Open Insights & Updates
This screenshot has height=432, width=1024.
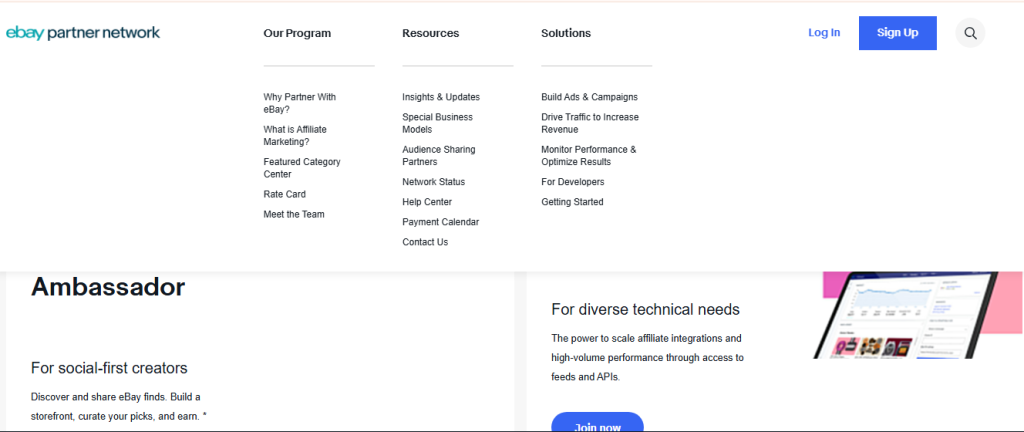(441, 97)
